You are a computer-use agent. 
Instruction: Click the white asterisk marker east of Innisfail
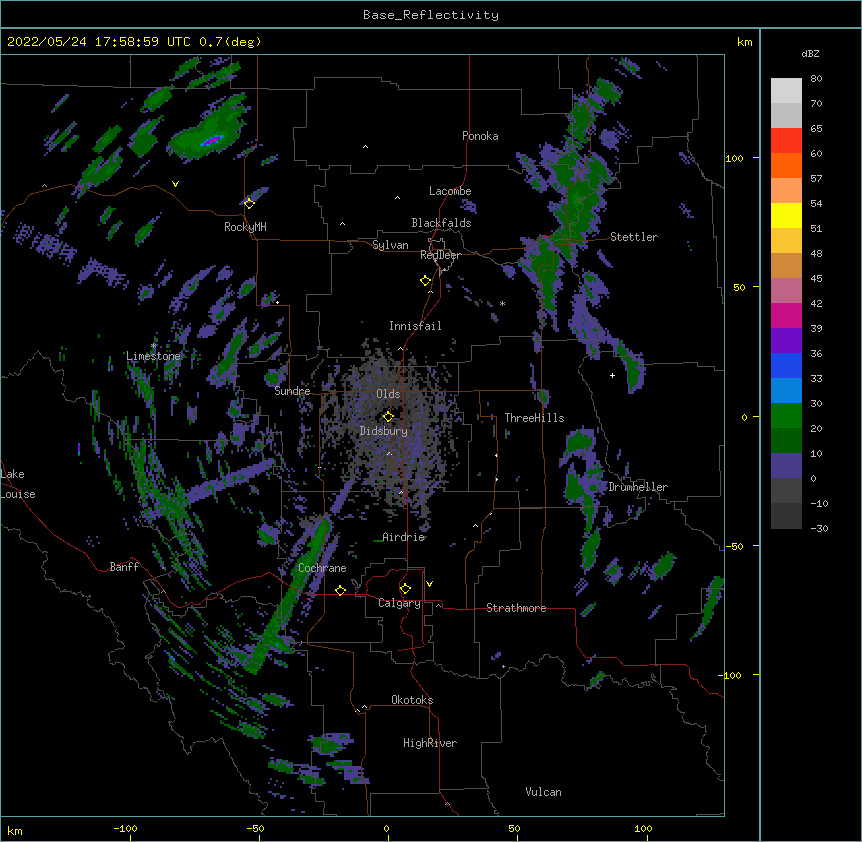(502, 303)
